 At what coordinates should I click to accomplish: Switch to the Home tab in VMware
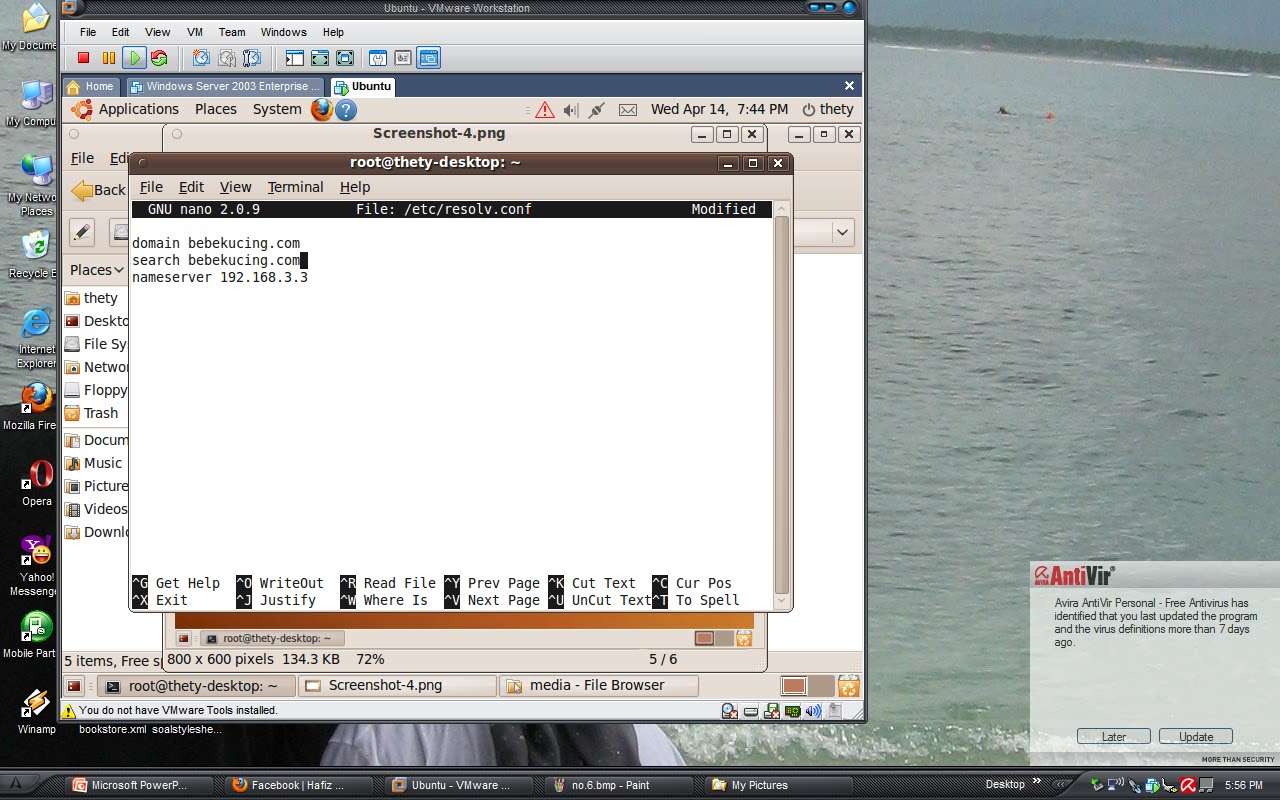91,86
